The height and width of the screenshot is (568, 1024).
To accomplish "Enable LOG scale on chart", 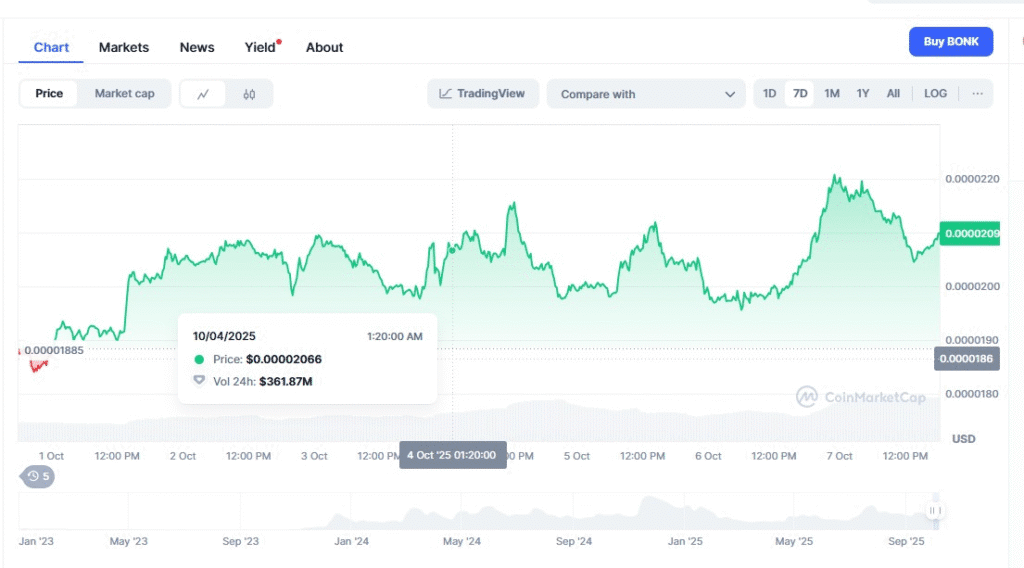I will coord(935,94).
